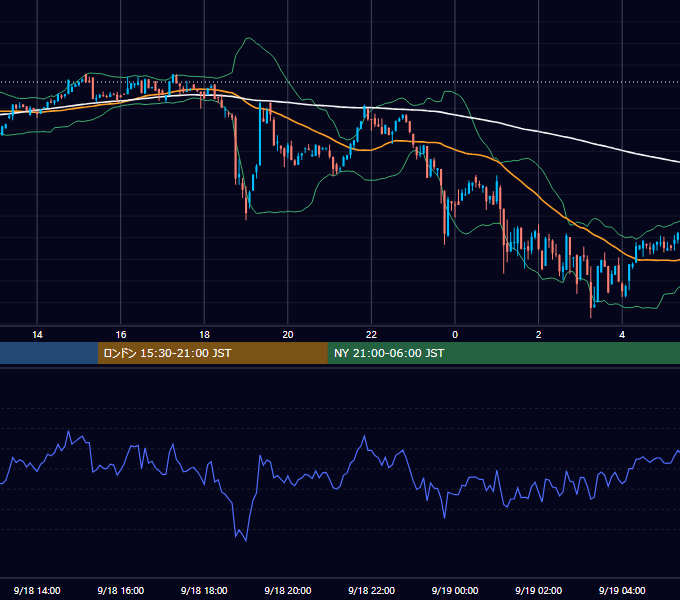Screen dimensions: 680x600
Task: Click the 9/18 20:00 time label
Action: tap(288, 590)
